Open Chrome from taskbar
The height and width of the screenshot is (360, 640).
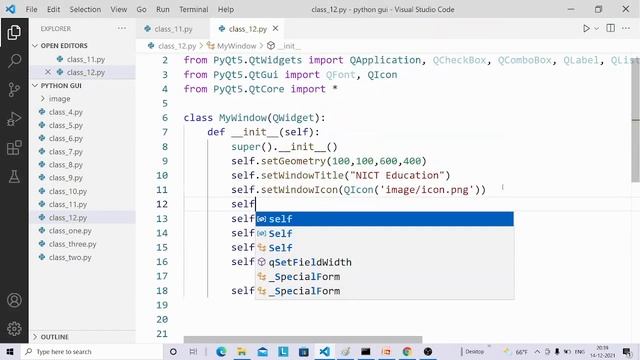point(407,351)
